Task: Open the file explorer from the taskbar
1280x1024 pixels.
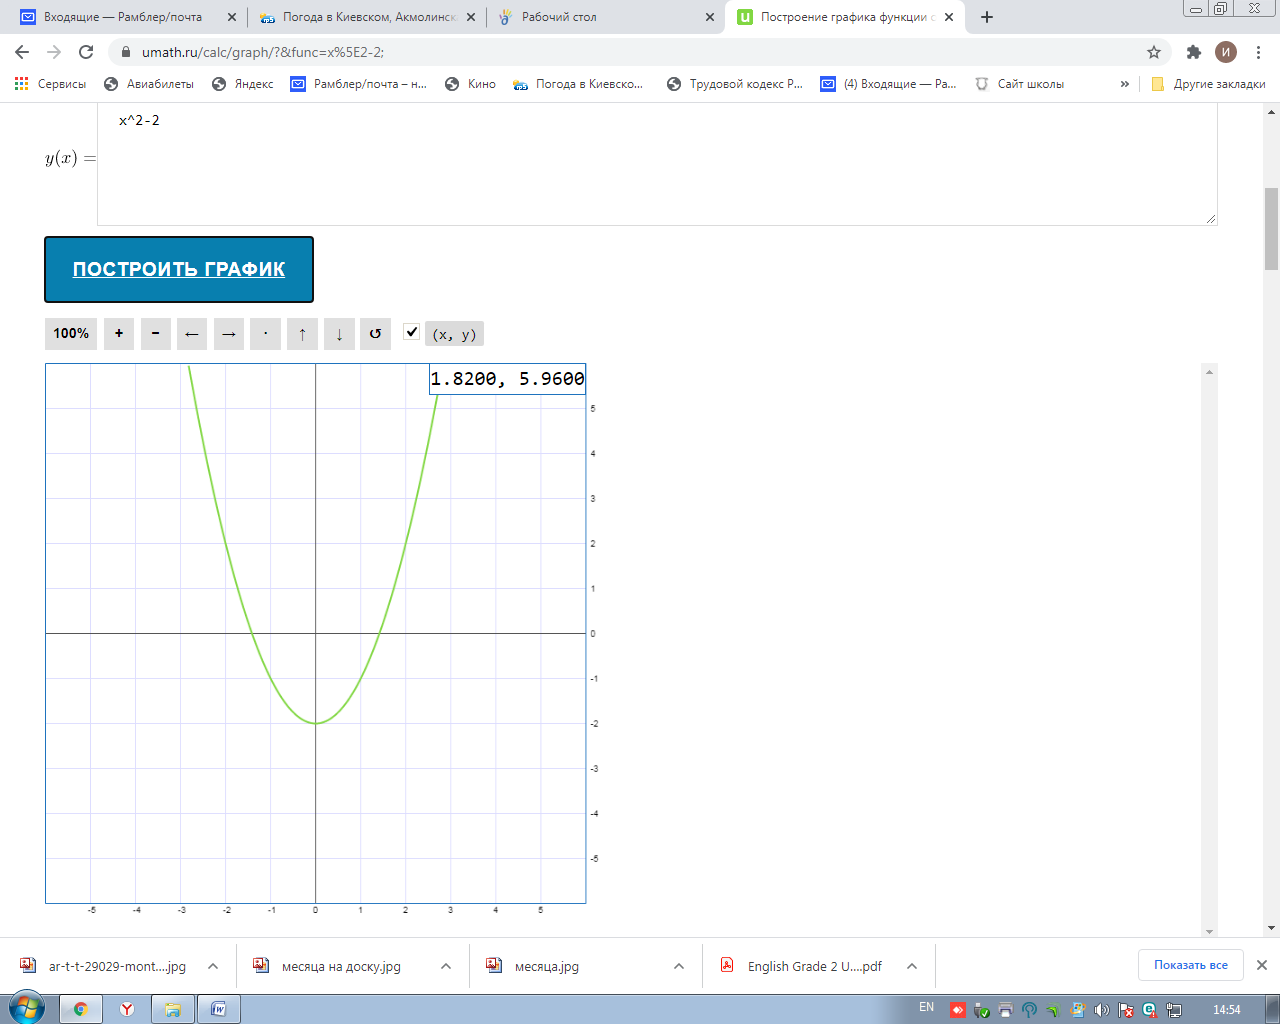Action: 172,1009
